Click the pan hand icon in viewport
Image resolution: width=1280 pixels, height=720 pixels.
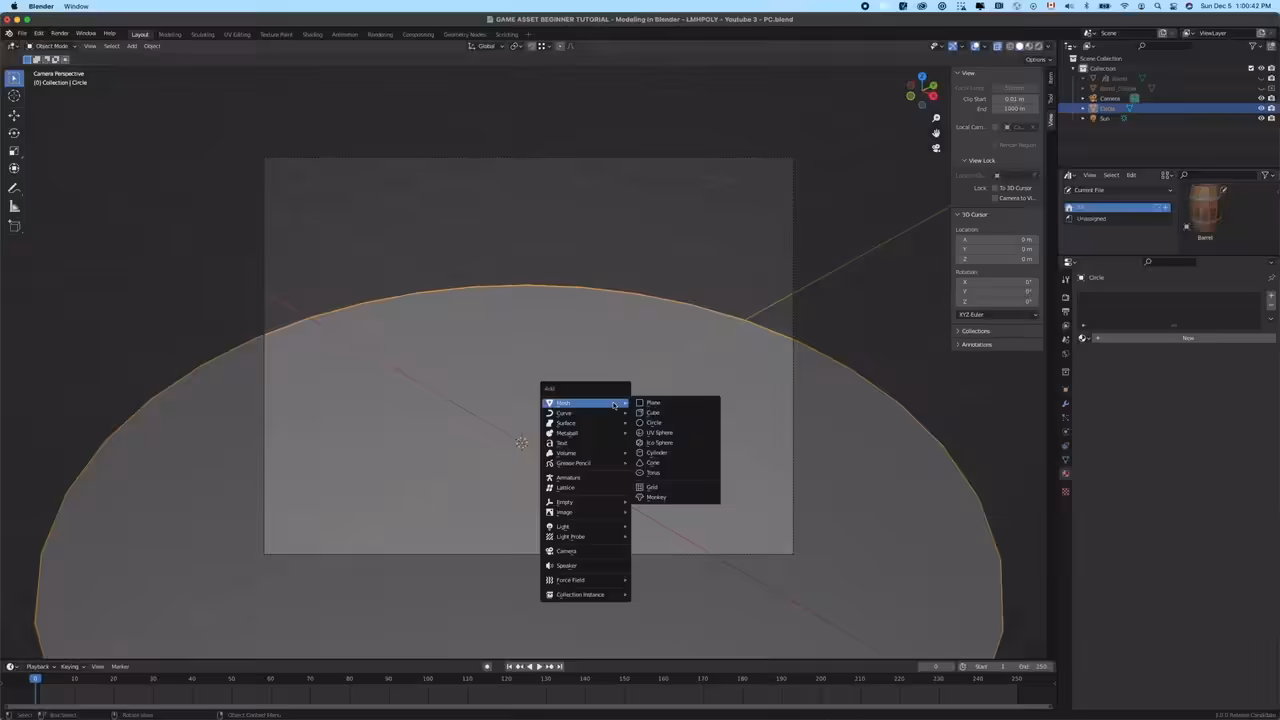(936, 133)
